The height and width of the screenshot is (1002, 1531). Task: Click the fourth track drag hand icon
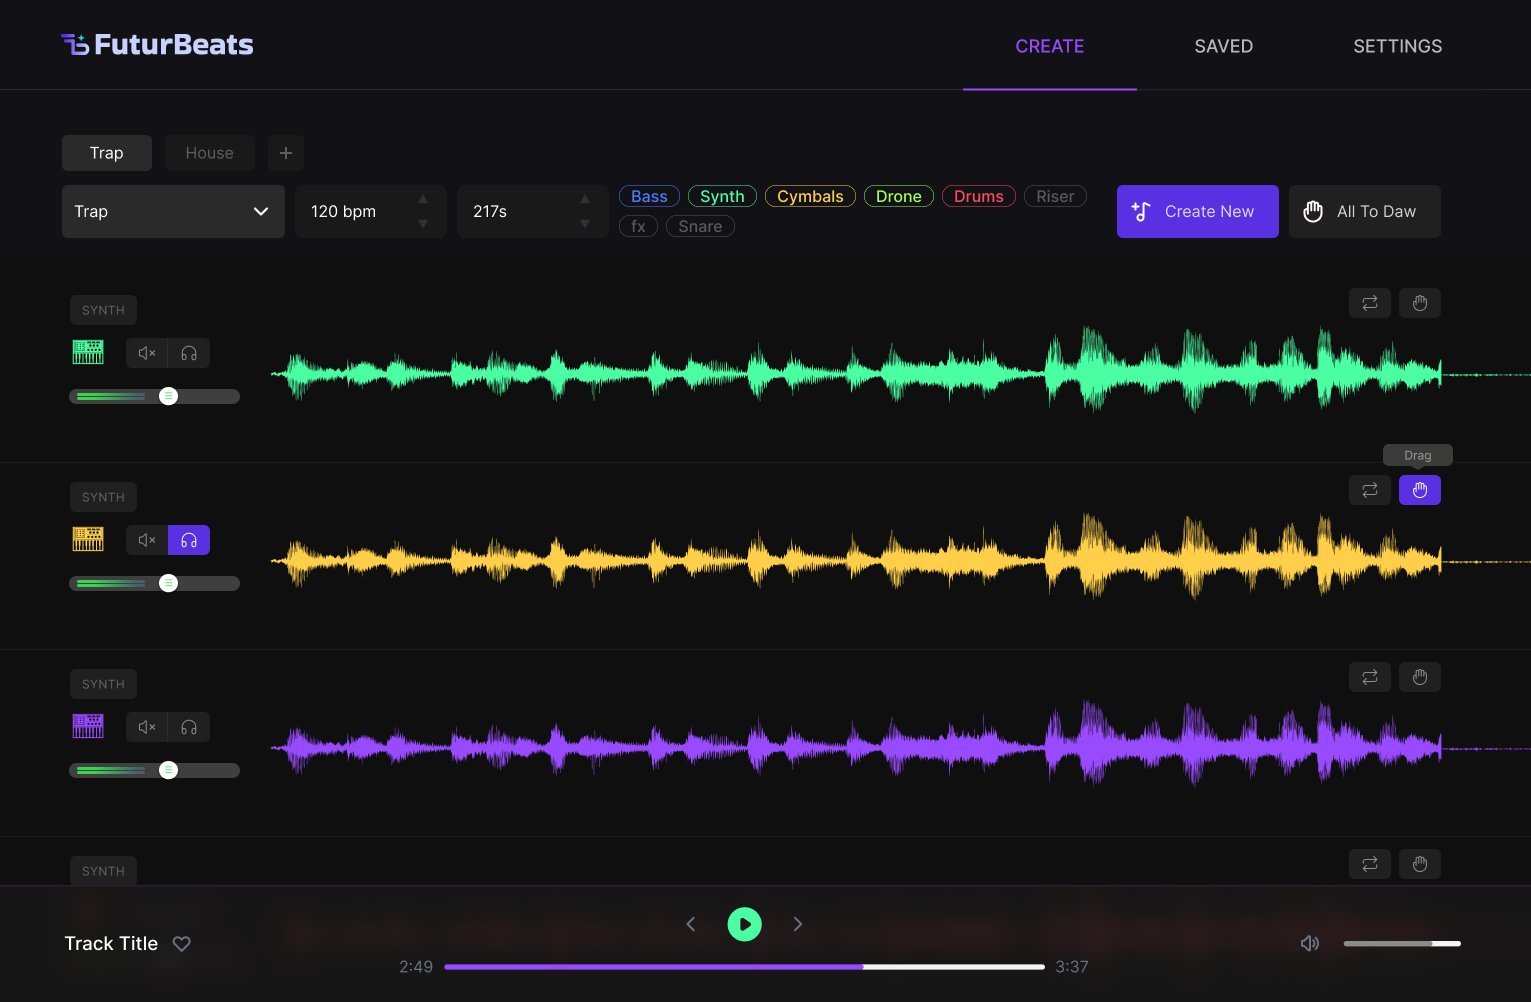point(1420,864)
